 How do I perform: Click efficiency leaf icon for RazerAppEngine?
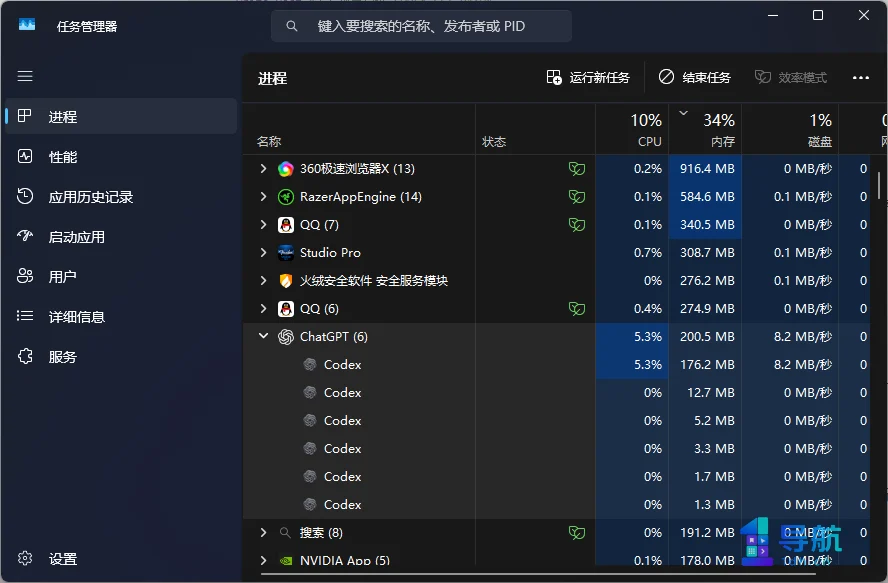tap(577, 197)
